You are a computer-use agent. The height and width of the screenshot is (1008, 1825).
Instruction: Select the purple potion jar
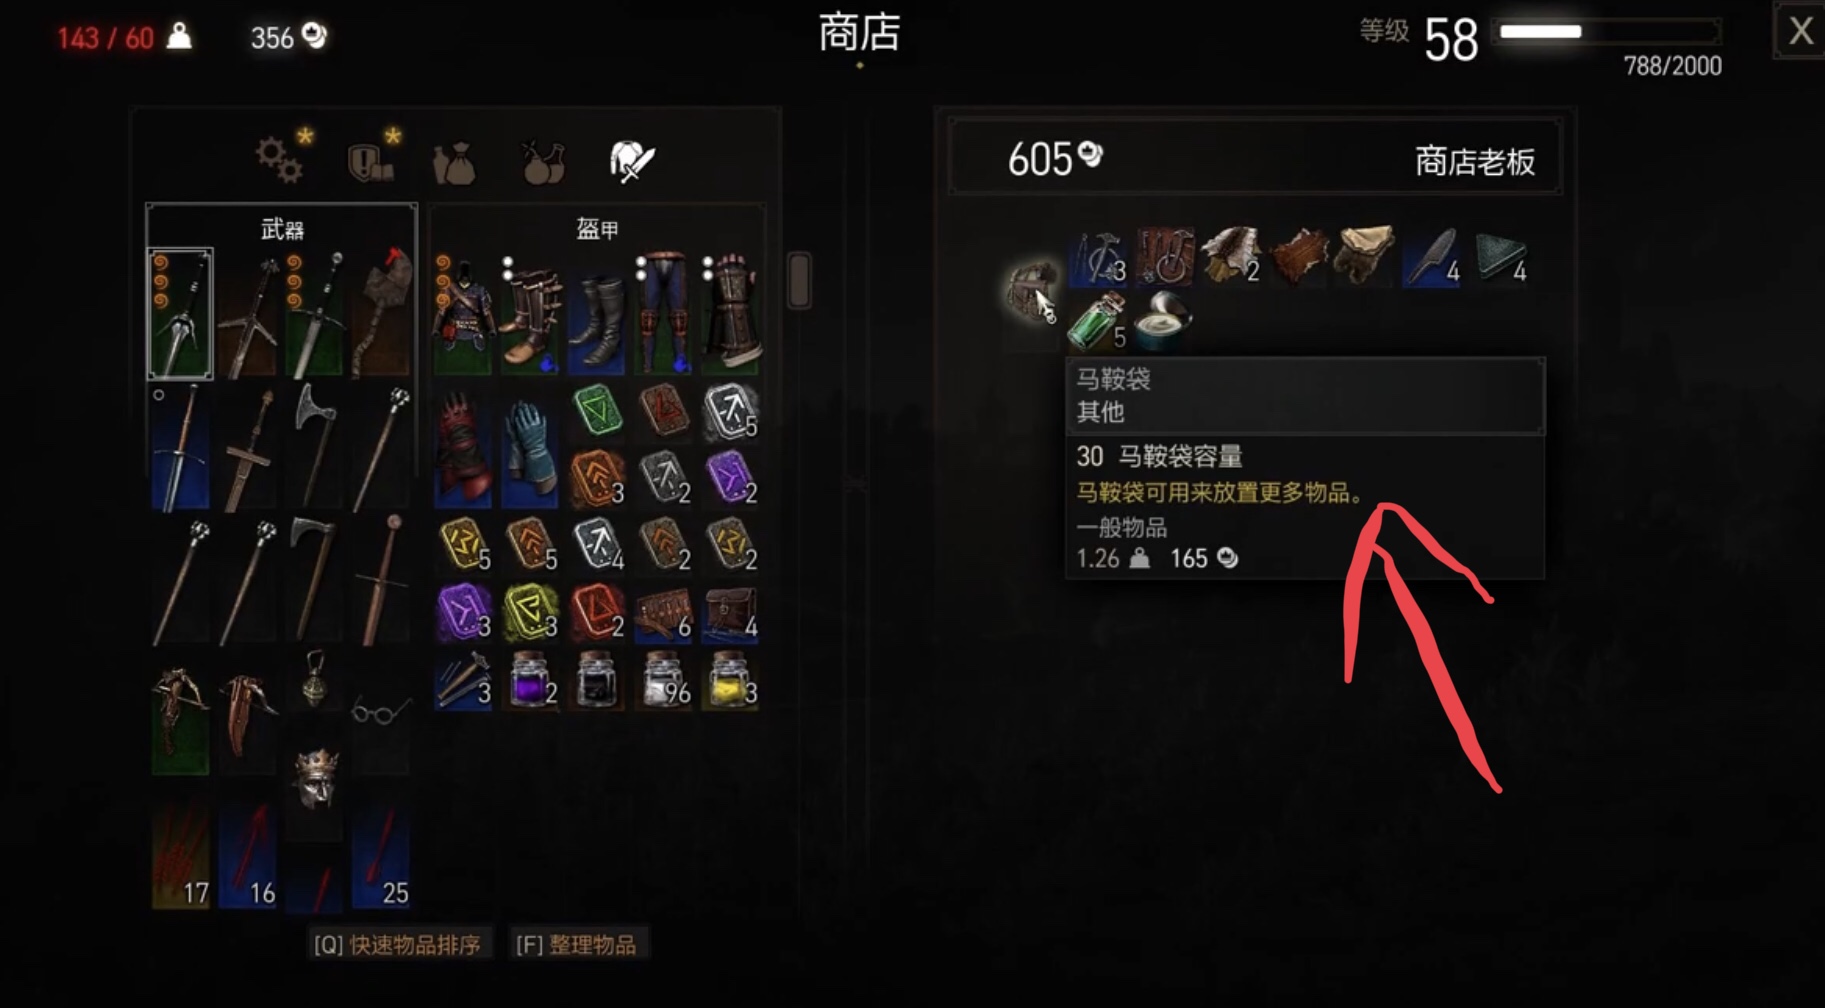click(531, 681)
